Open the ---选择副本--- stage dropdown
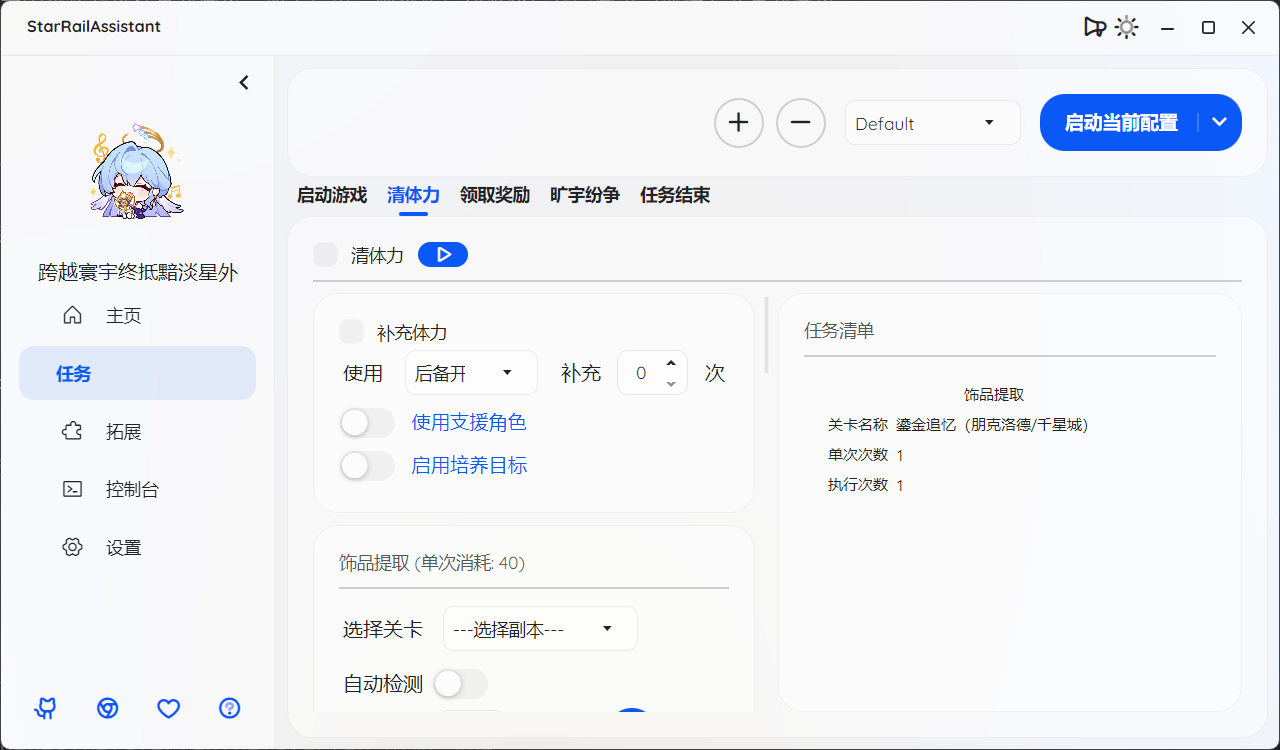Image resolution: width=1280 pixels, height=750 pixels. click(540, 628)
